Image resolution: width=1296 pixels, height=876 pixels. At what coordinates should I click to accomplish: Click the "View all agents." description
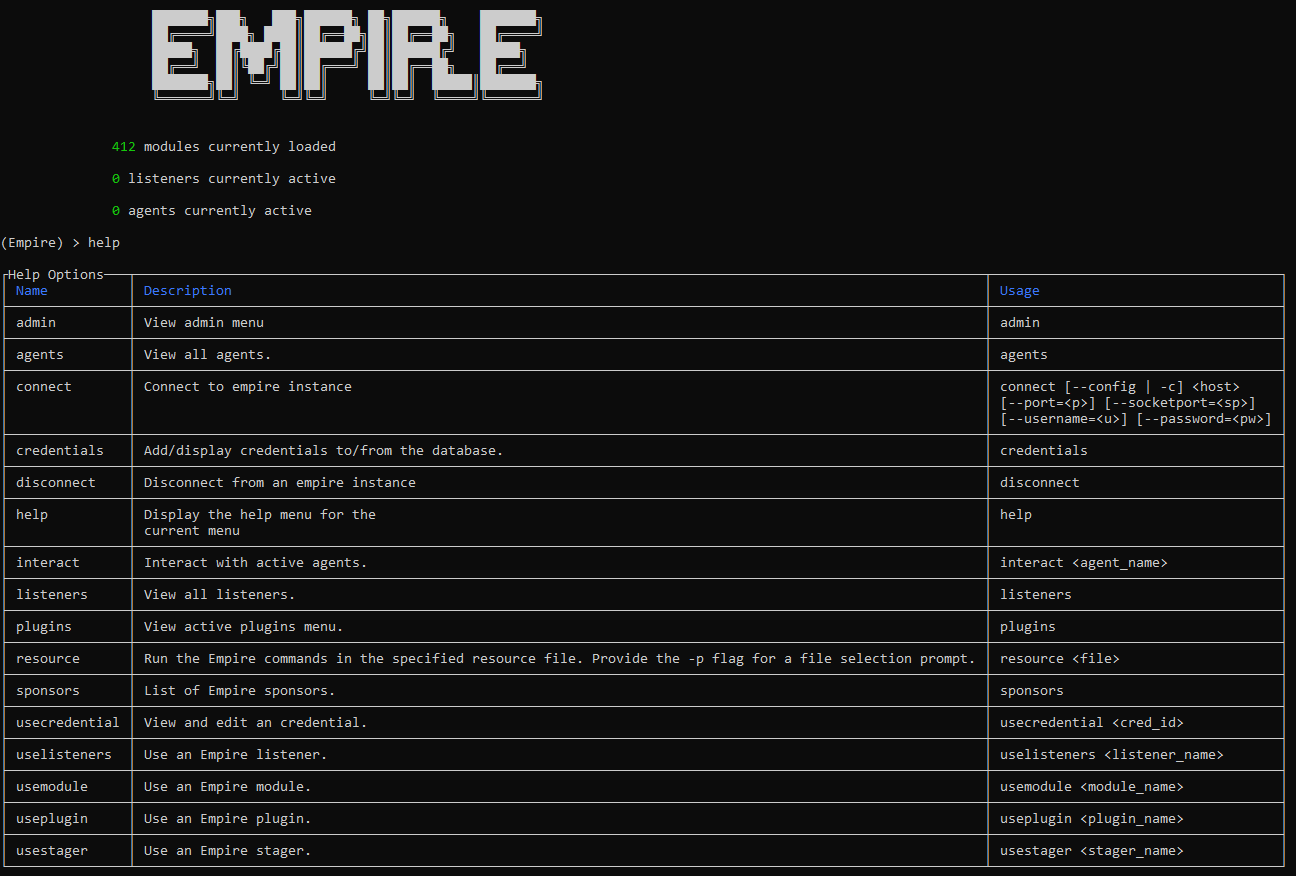pos(208,355)
